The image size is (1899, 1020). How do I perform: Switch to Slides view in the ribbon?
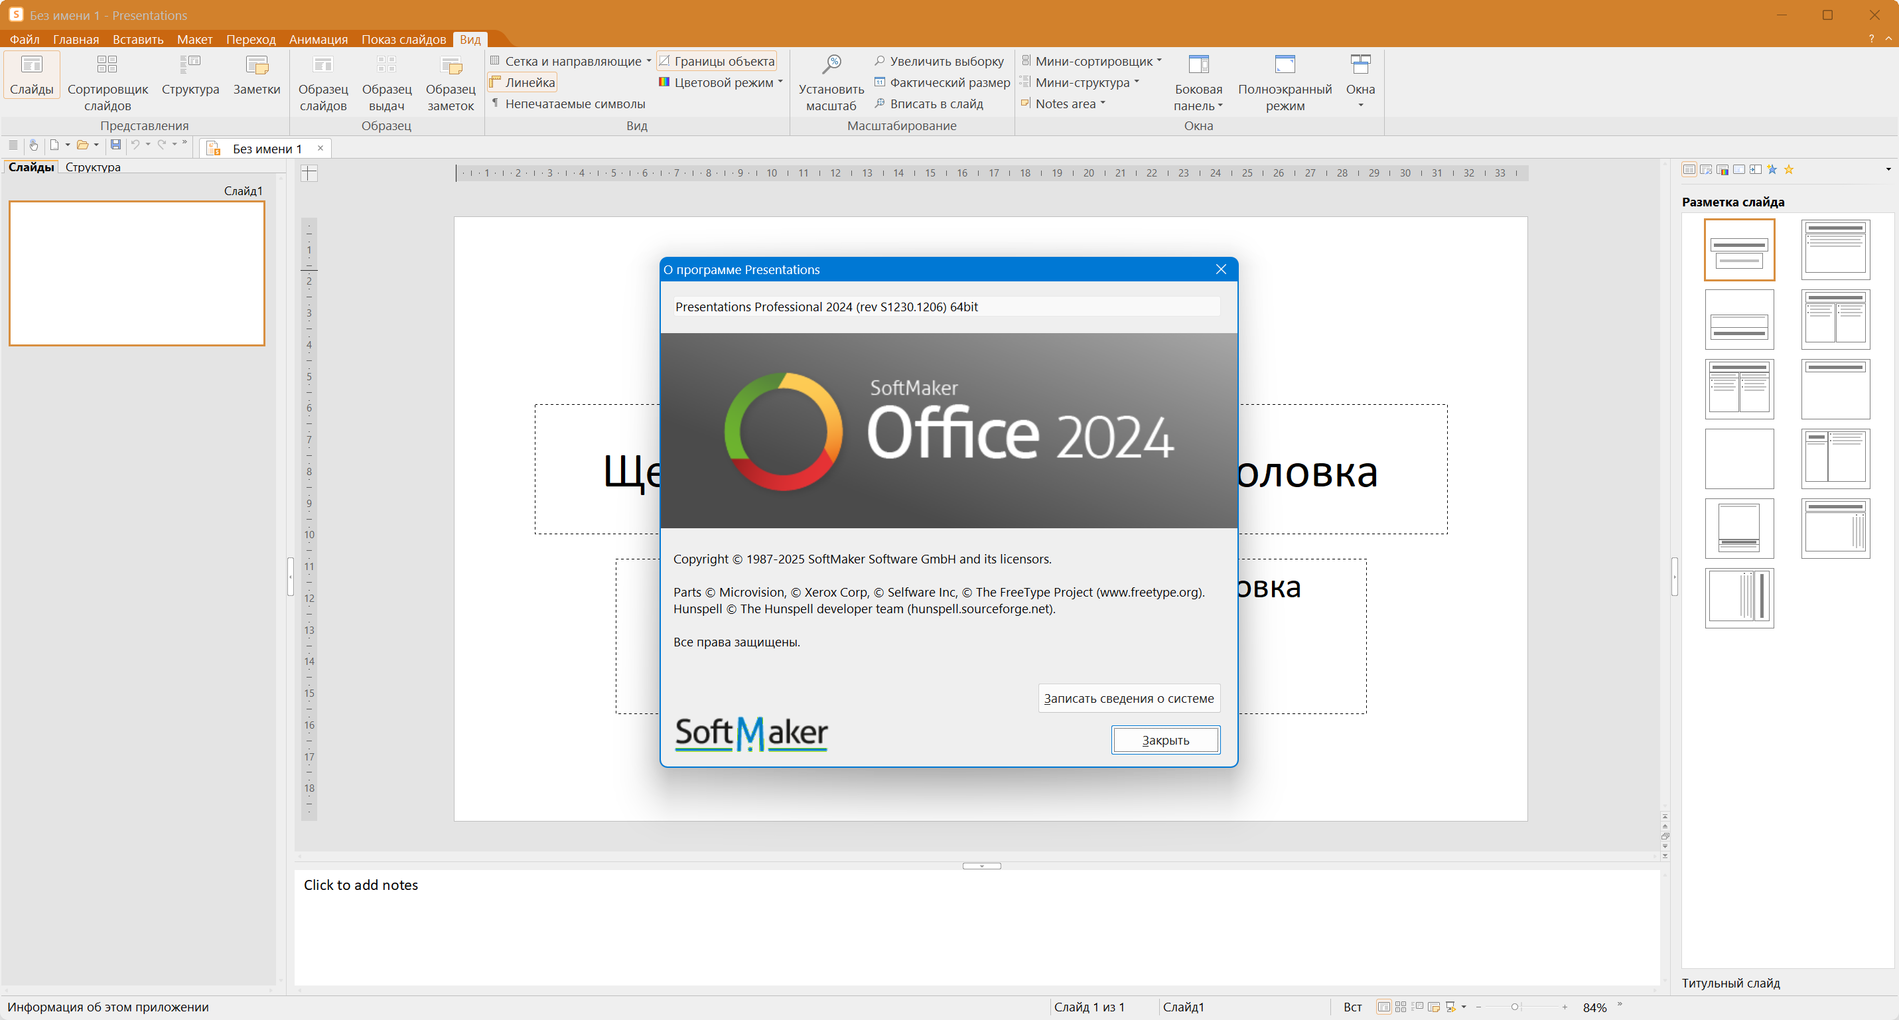coord(32,76)
